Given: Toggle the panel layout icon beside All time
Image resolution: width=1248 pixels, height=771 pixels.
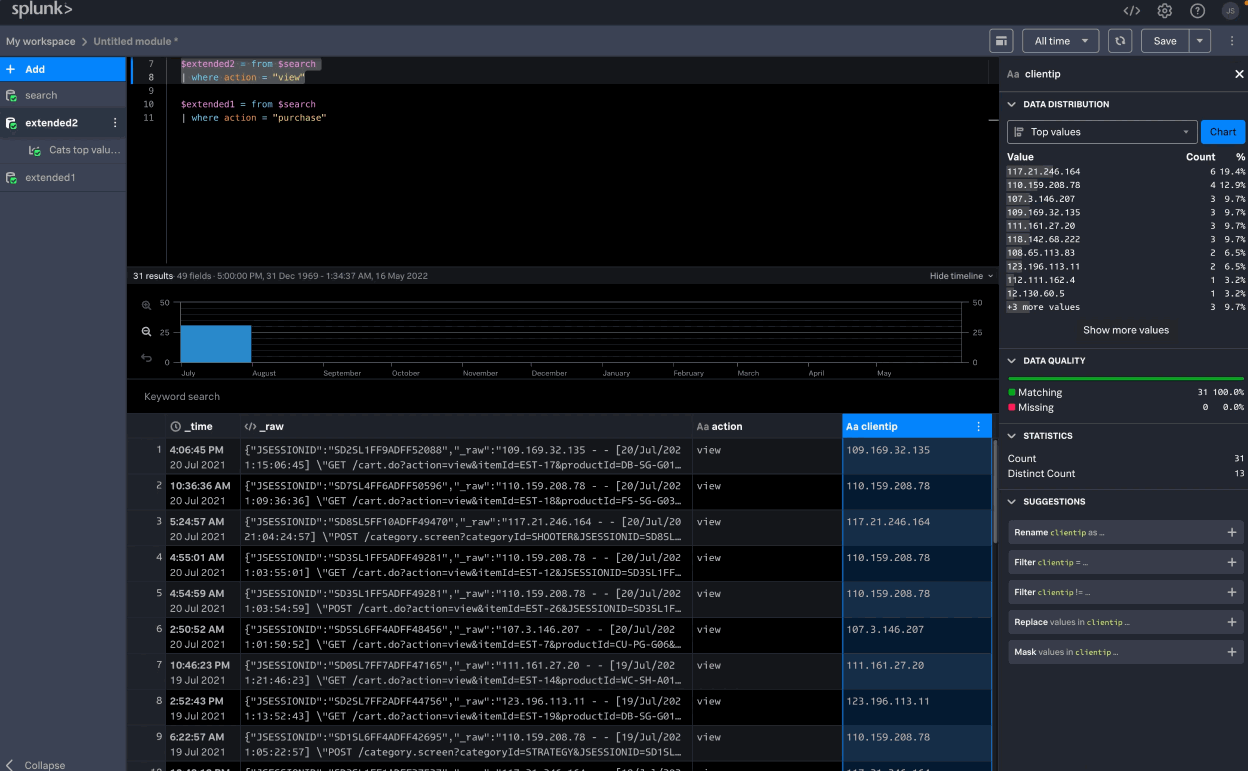Looking at the screenshot, I should [x=1000, y=41].
